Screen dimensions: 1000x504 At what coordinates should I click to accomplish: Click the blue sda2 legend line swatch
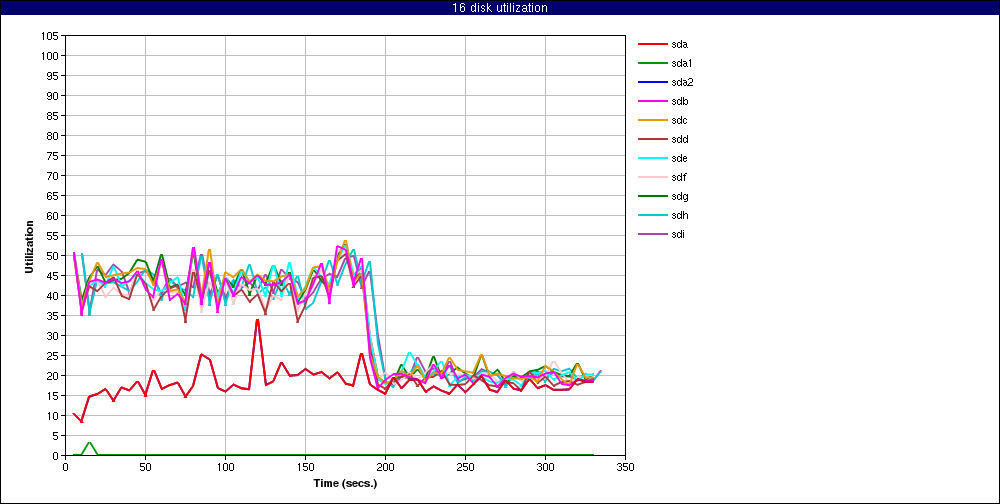pos(652,82)
